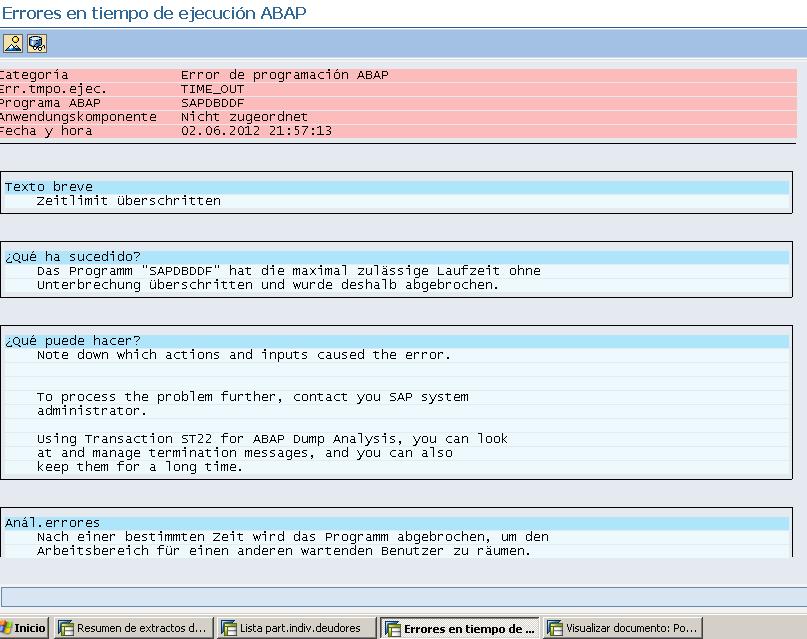Click the Windows logo on Inicio button
The image size is (807, 639).
(6, 628)
